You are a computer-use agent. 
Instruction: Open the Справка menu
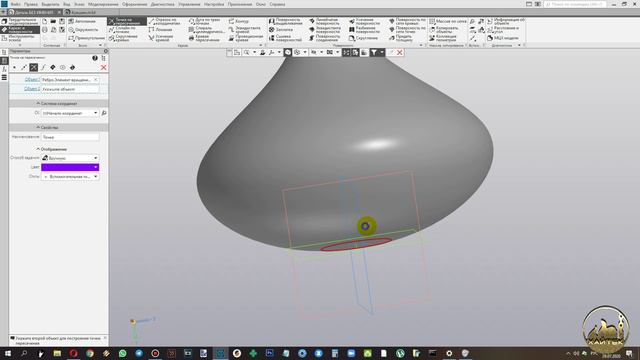click(277, 4)
